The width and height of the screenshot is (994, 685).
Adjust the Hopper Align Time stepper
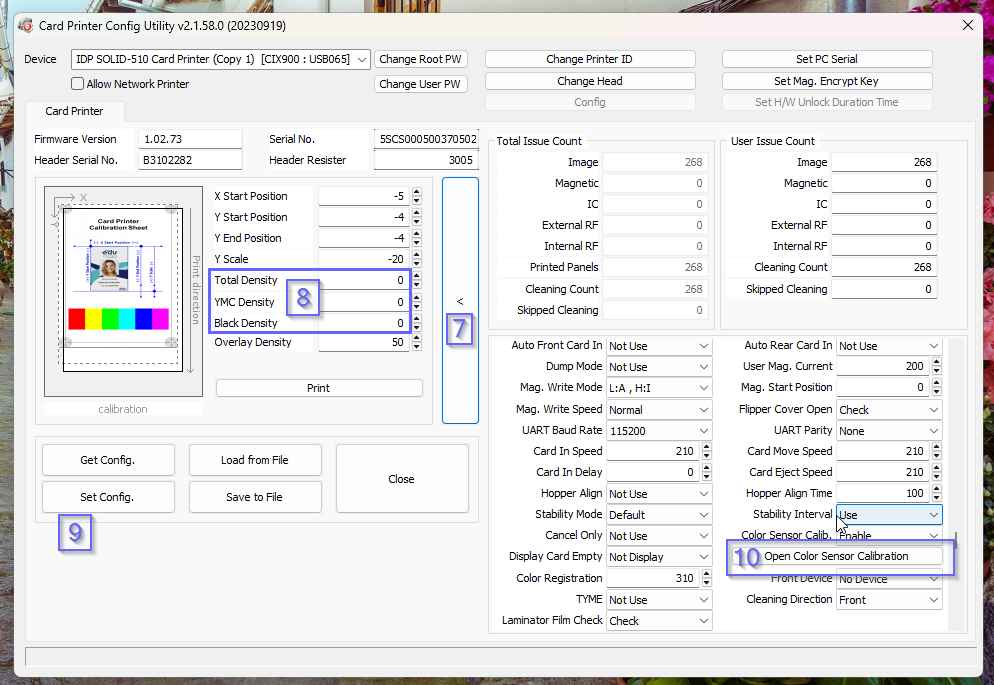coord(937,493)
